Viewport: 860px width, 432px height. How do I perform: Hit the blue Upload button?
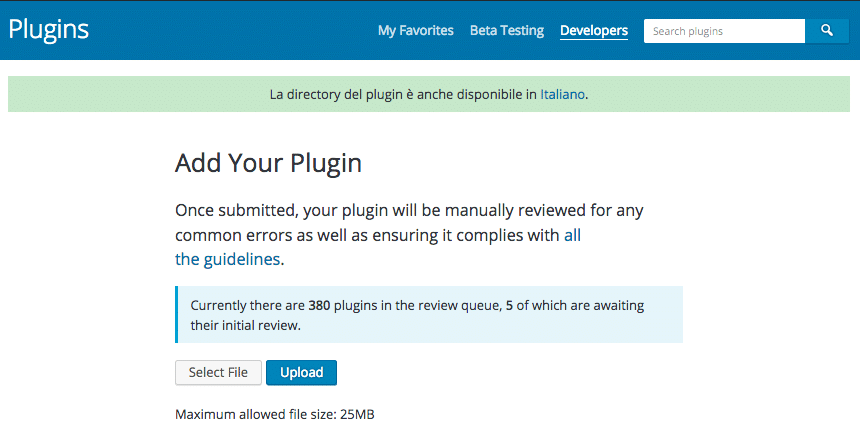[301, 373]
